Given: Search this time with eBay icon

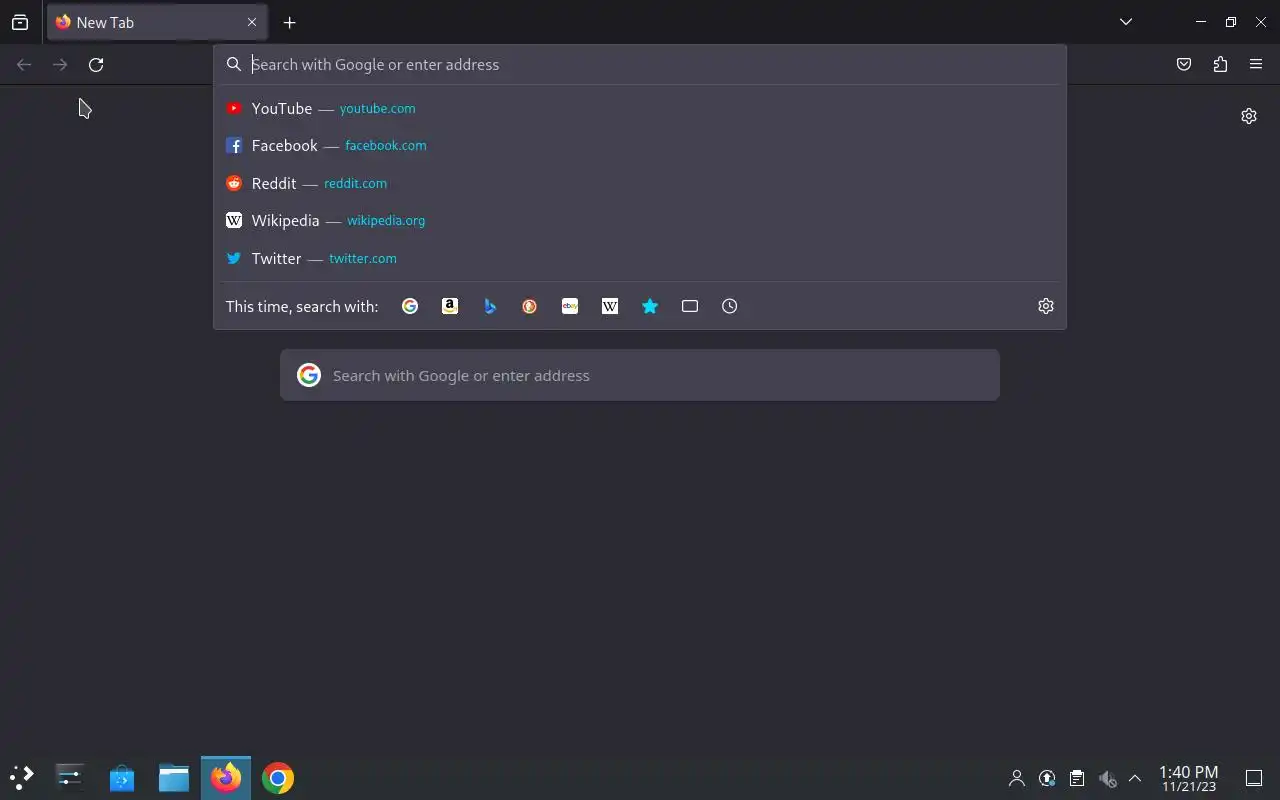Looking at the screenshot, I should (570, 306).
